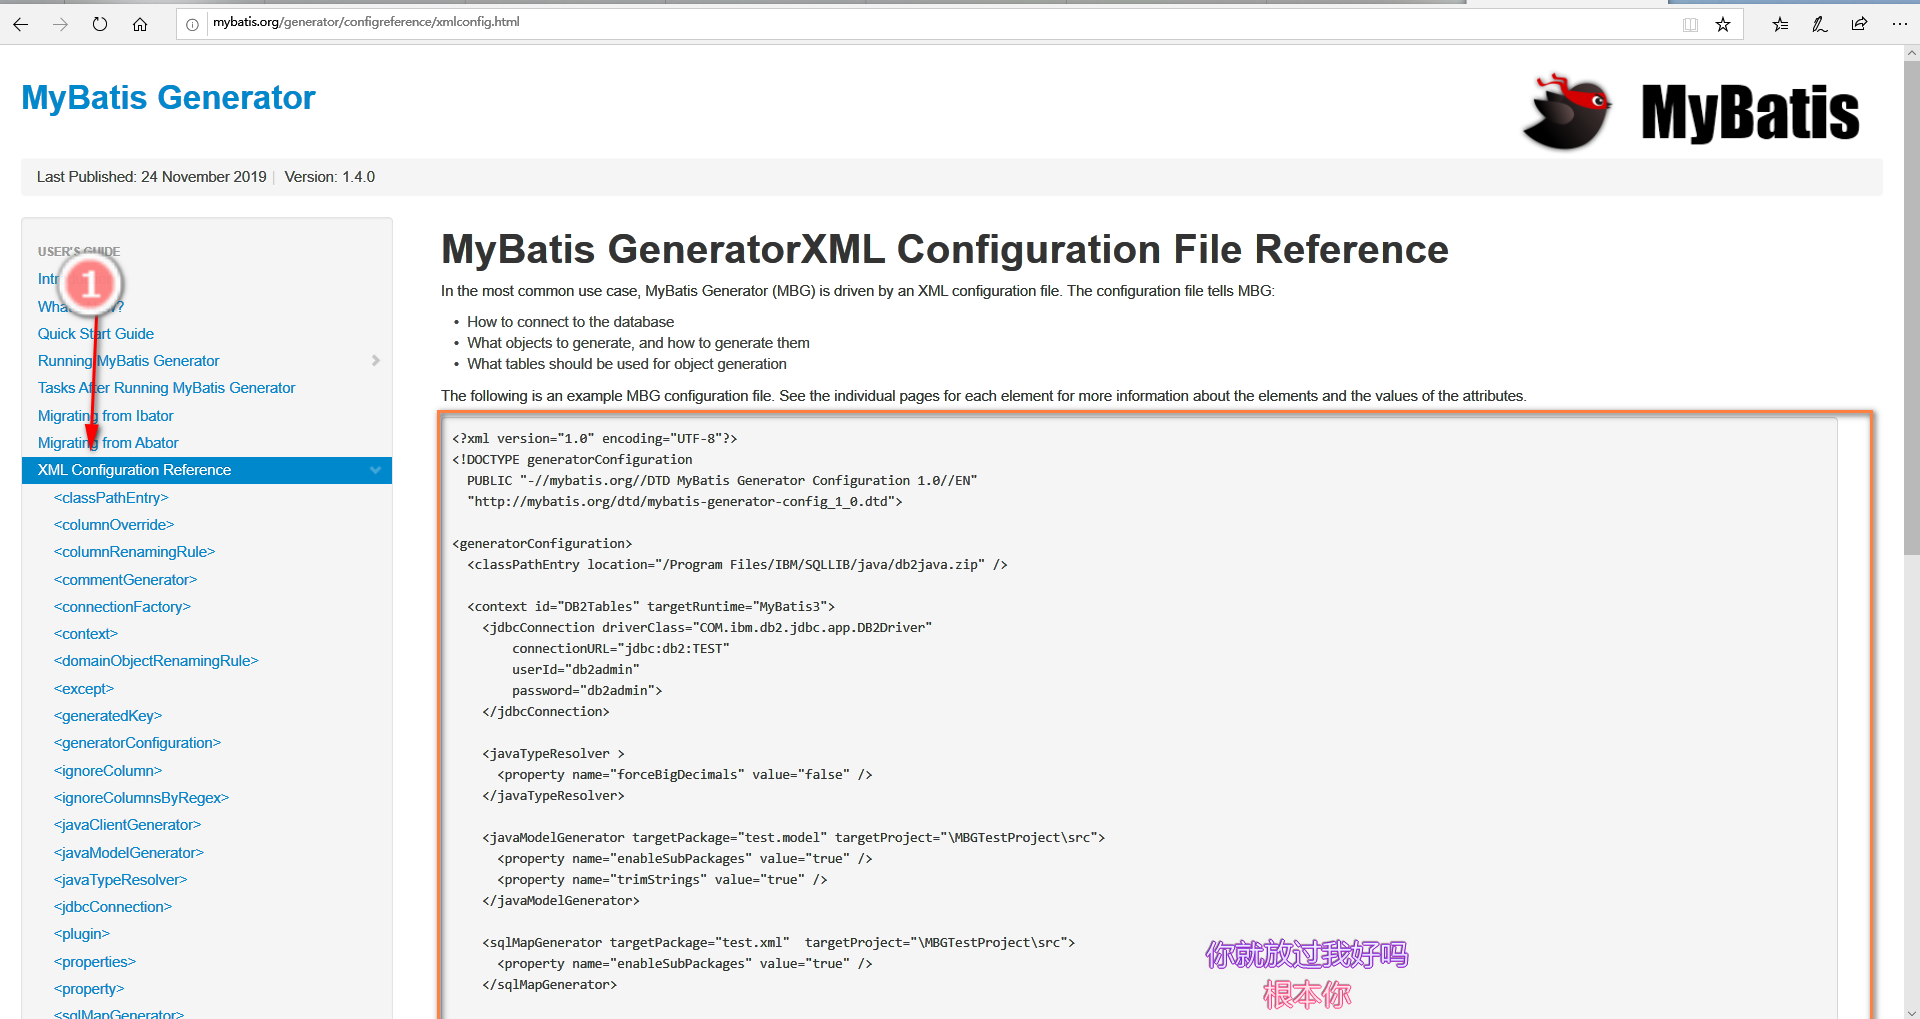Go back to the previous page
This screenshot has height=1019, width=1920.
click(21, 24)
